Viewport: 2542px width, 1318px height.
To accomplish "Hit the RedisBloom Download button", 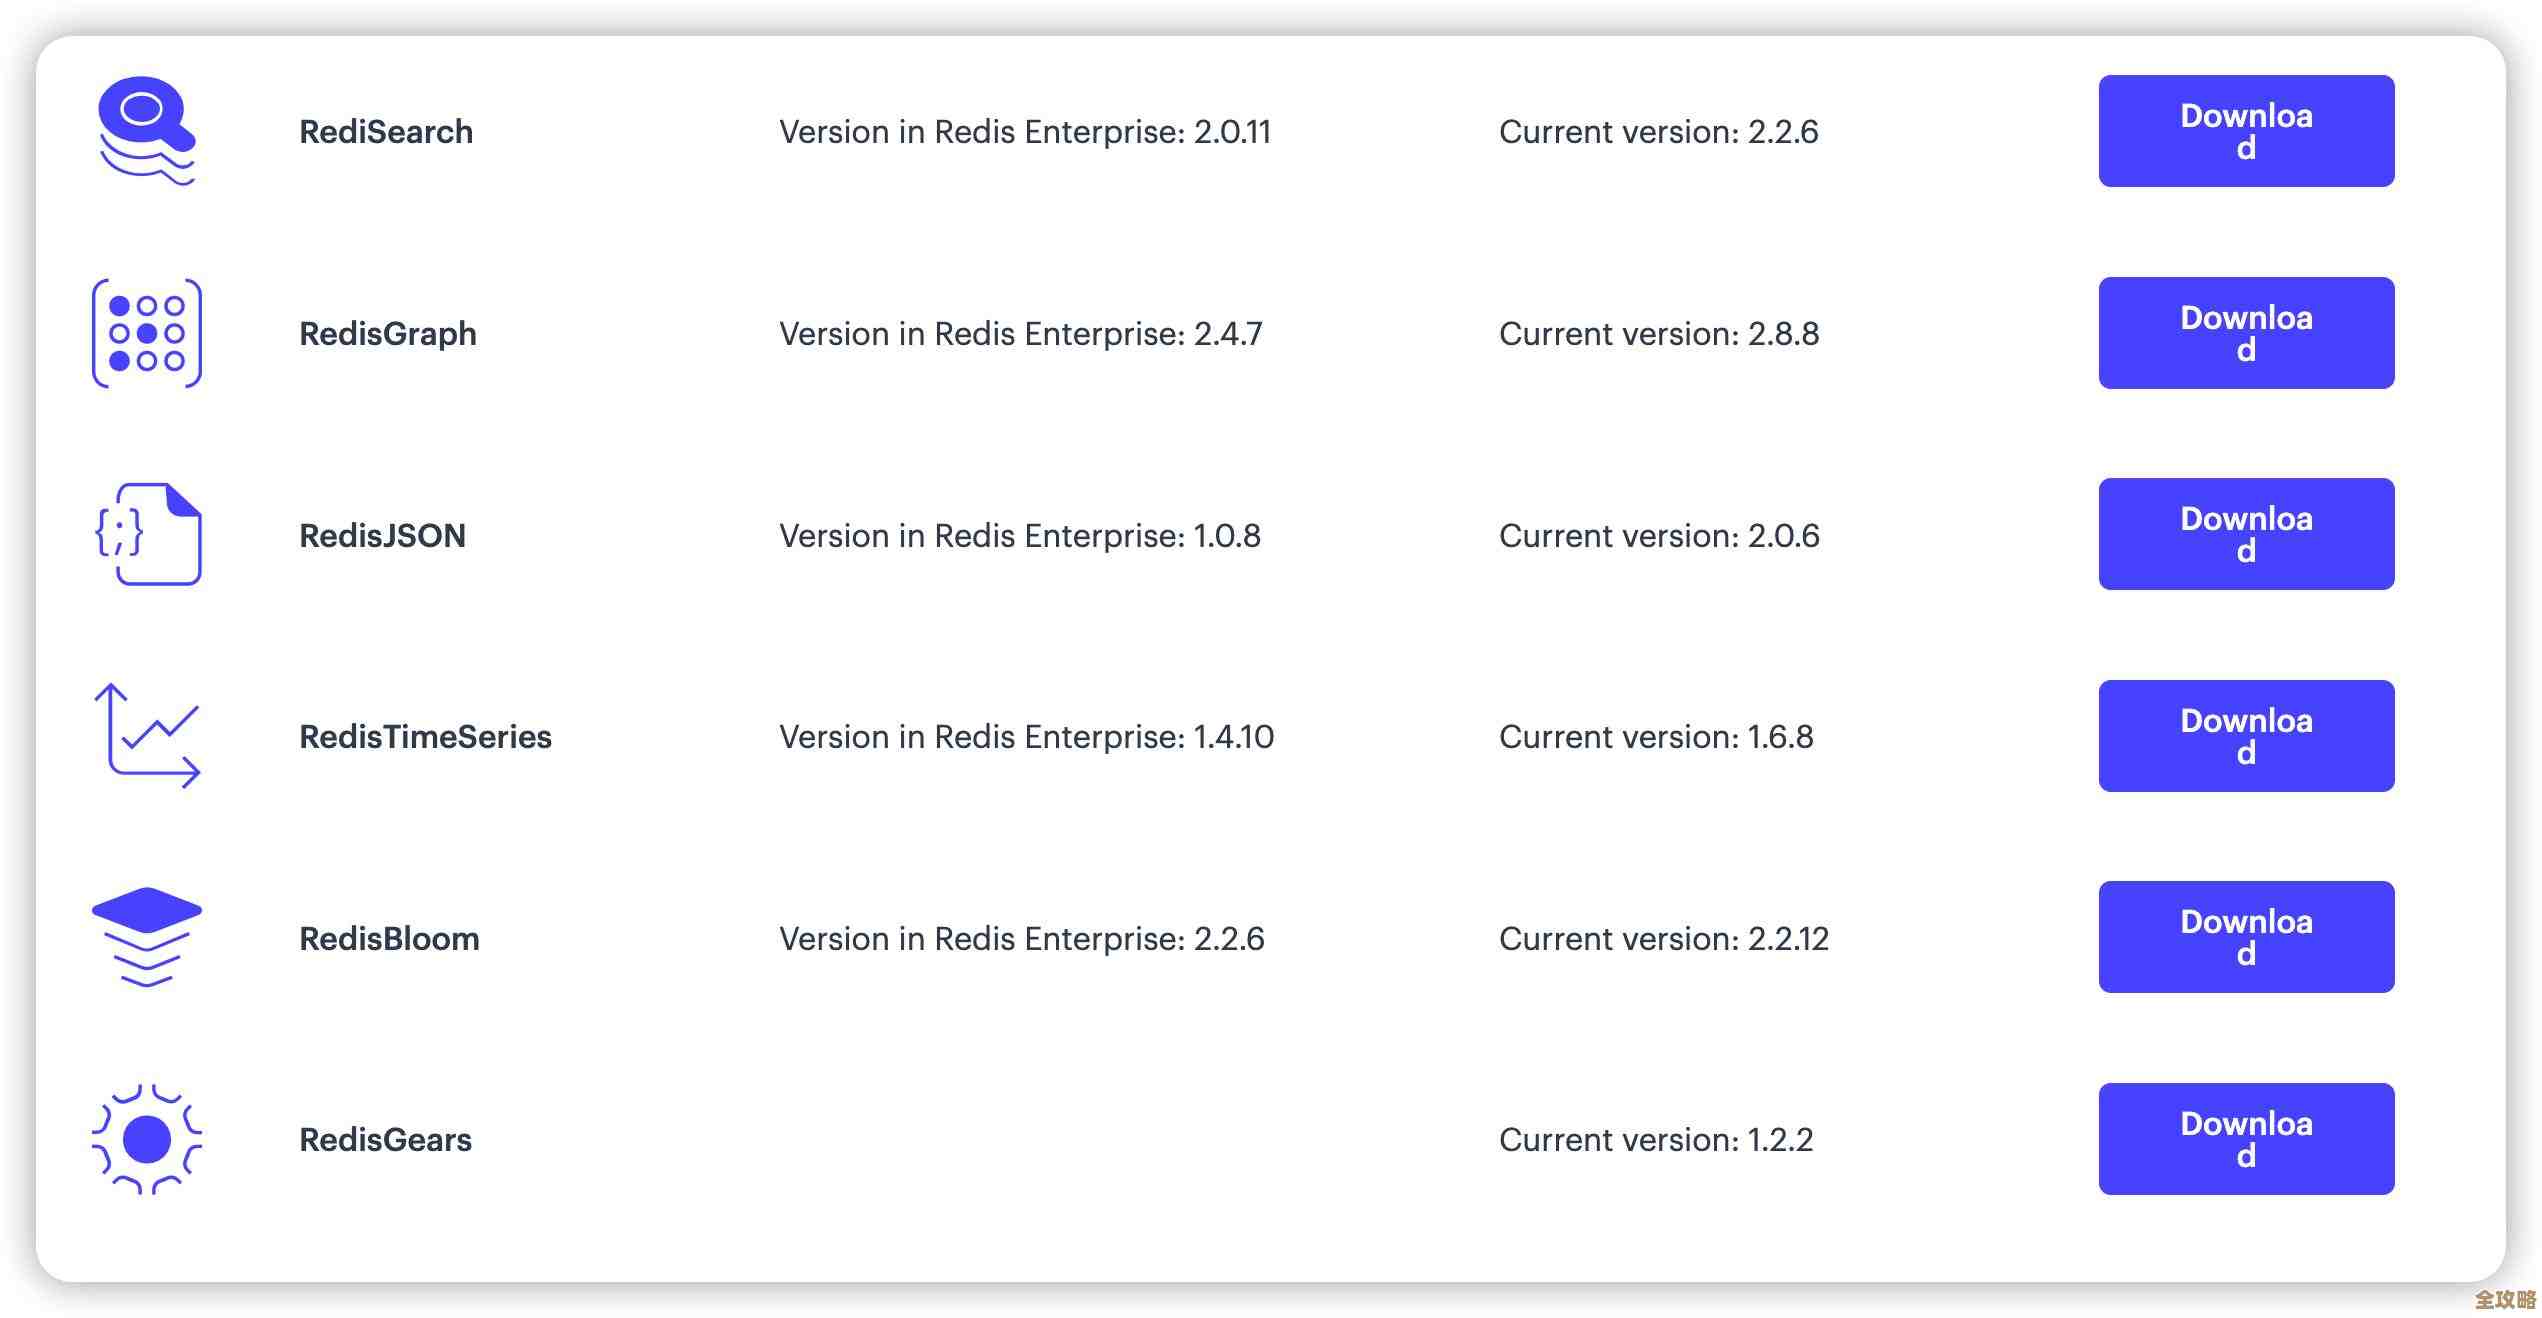I will [x=2245, y=937].
